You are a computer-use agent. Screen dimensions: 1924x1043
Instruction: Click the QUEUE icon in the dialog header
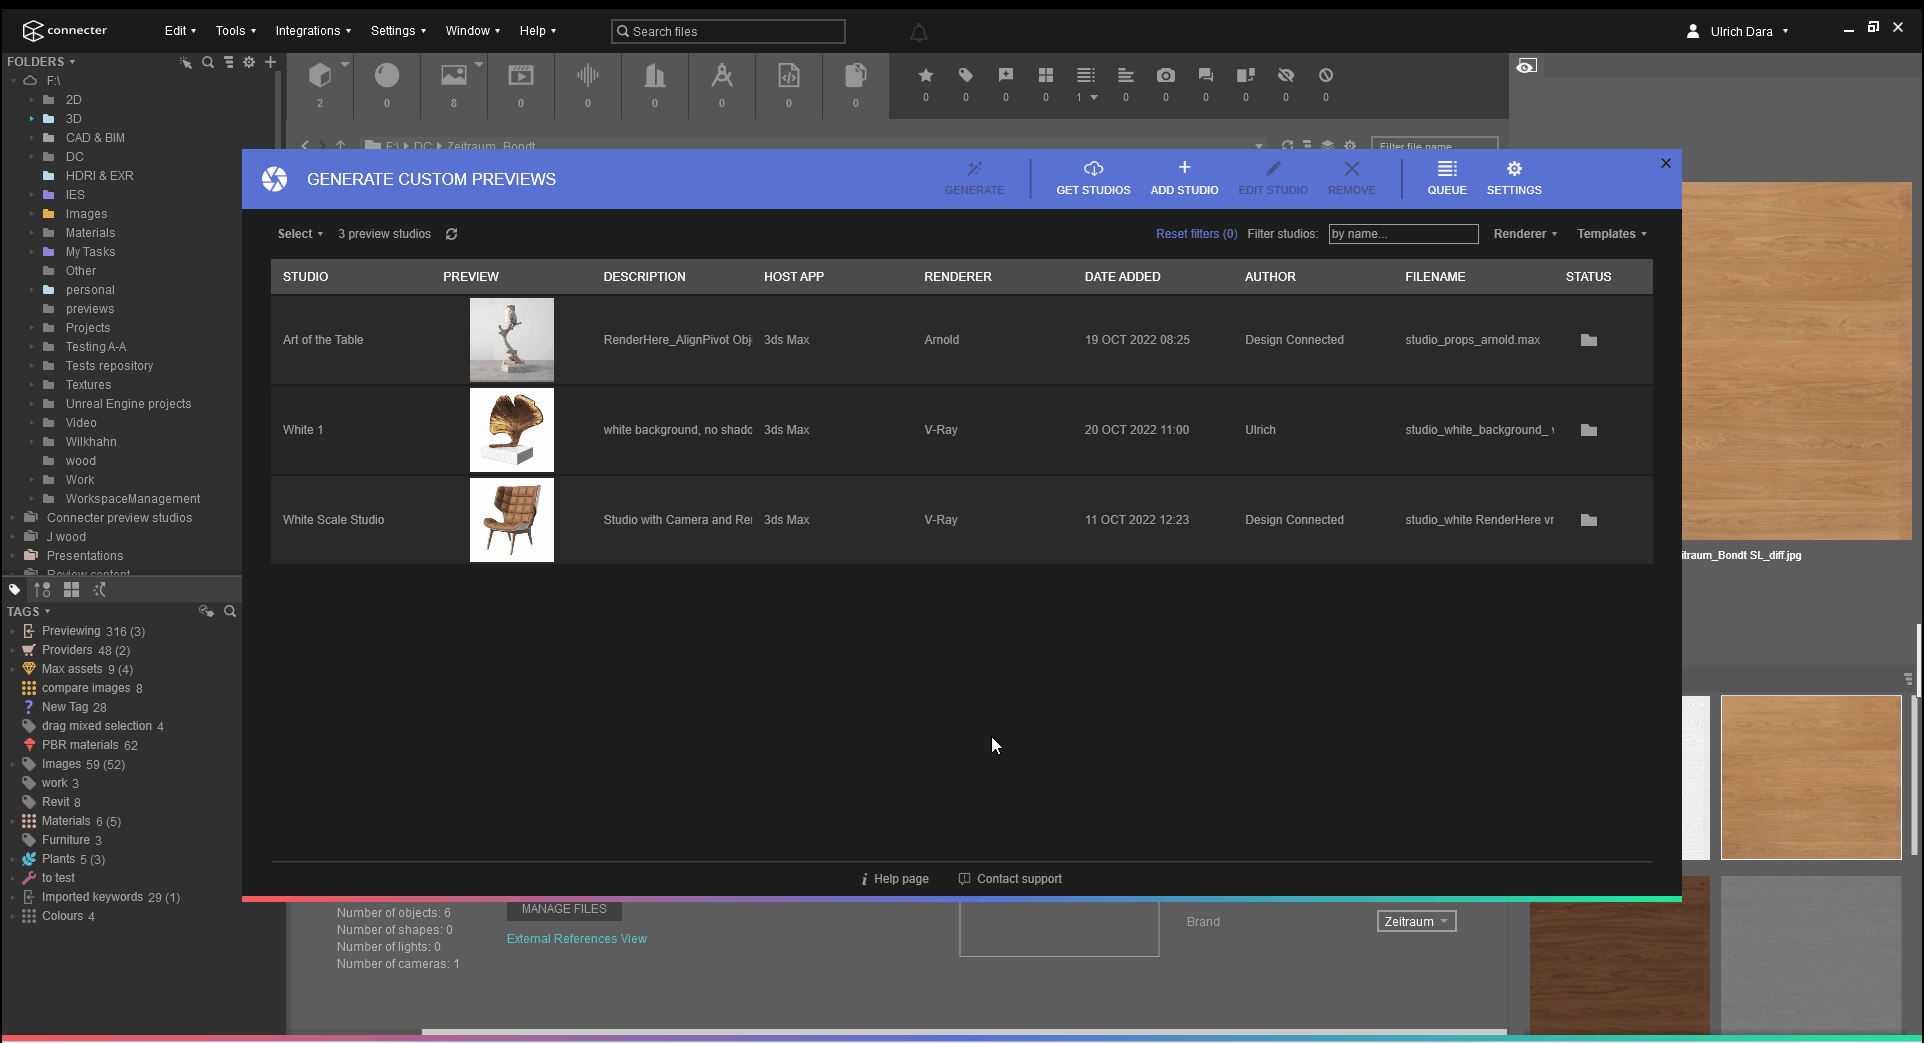pos(1447,177)
